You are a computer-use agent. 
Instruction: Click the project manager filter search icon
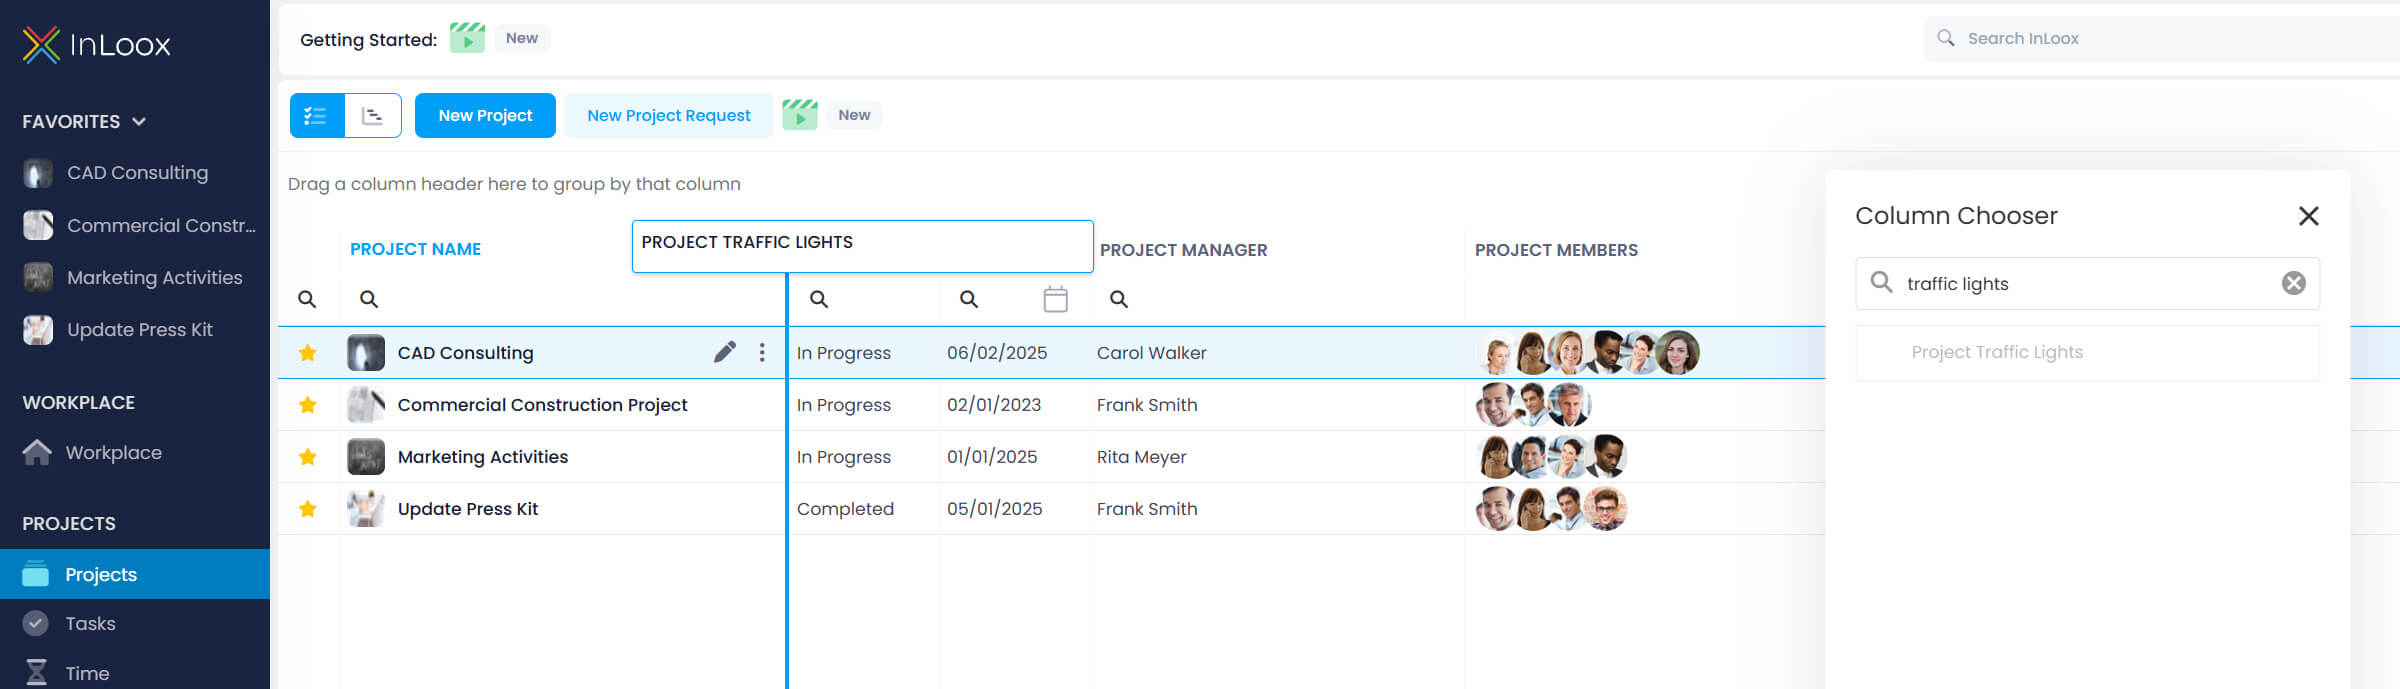pyautogui.click(x=1119, y=299)
